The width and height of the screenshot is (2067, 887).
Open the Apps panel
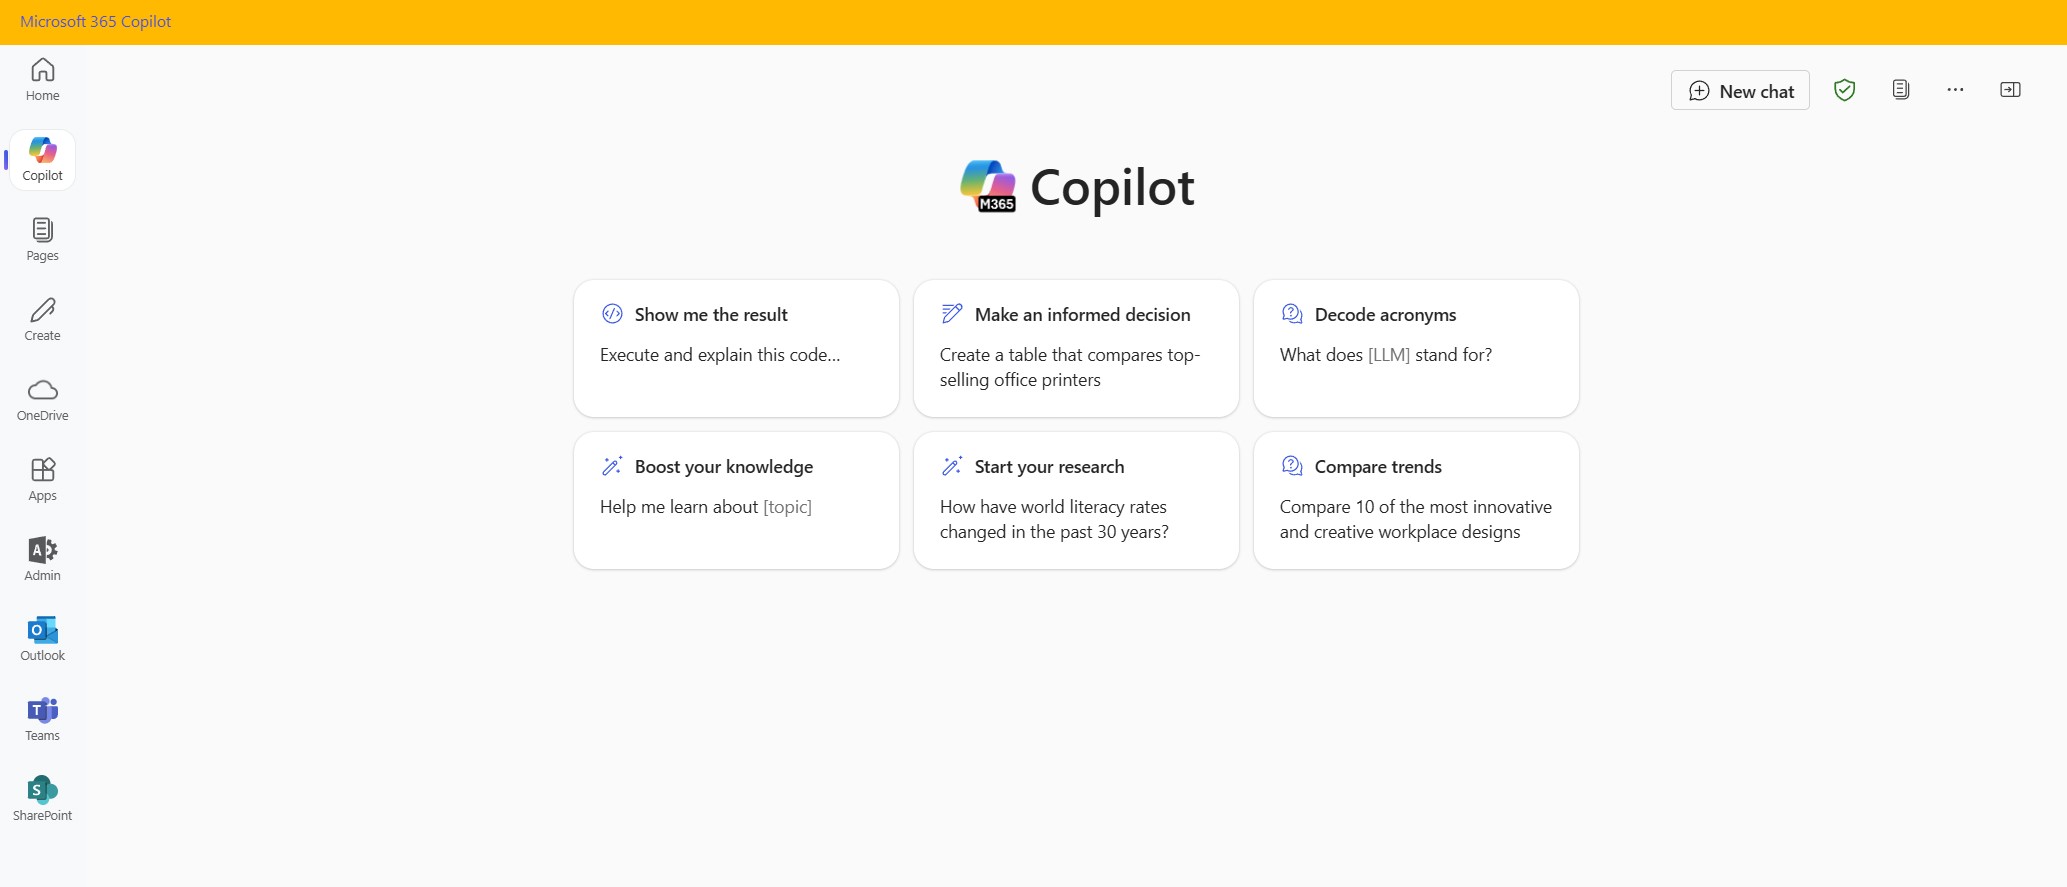pyautogui.click(x=41, y=478)
